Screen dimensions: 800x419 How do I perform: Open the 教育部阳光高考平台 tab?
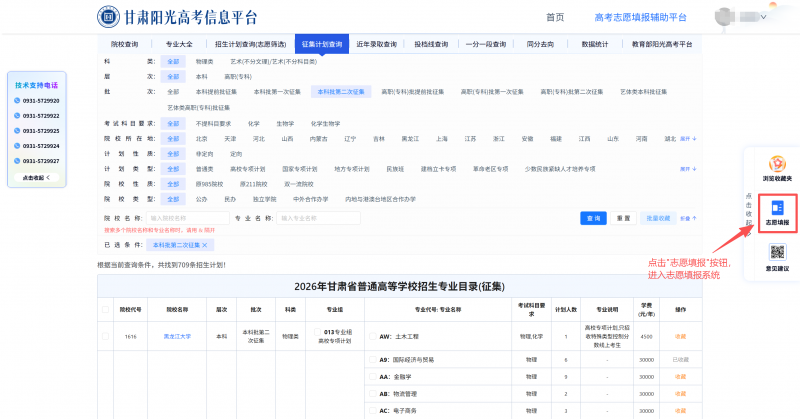coord(662,44)
